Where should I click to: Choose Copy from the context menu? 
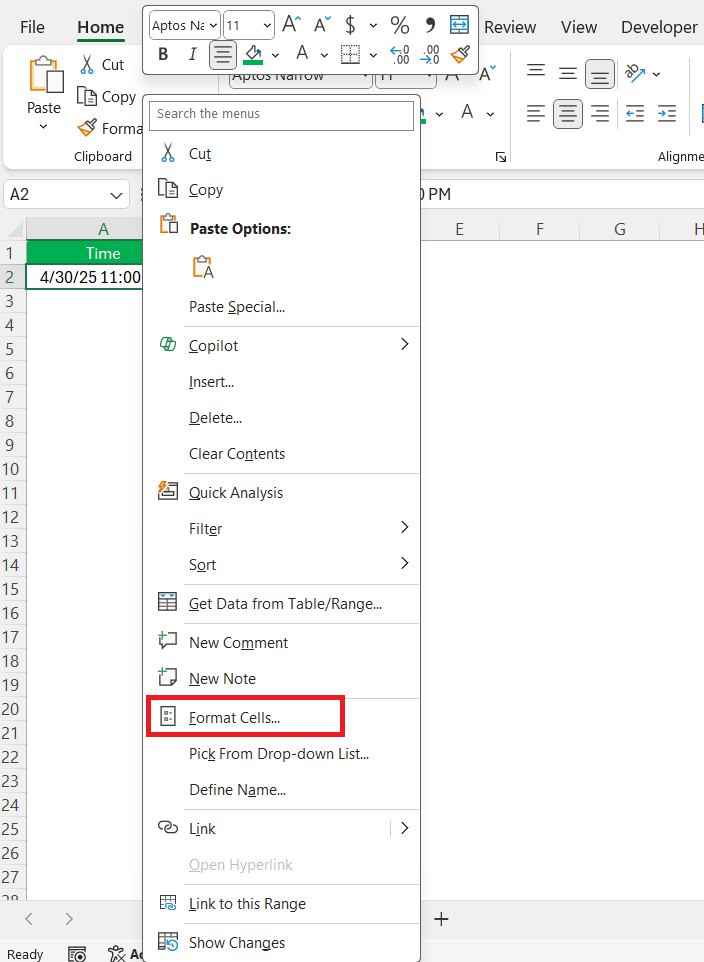281,190
